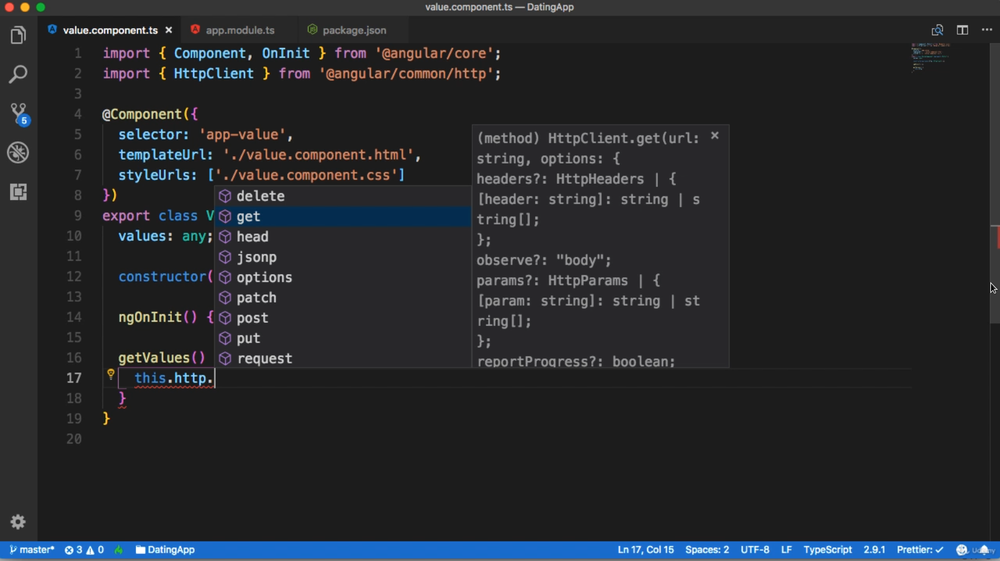This screenshot has width=1000, height=561.
Task: Click the Prettier status item
Action: pyautogui.click(x=920, y=550)
